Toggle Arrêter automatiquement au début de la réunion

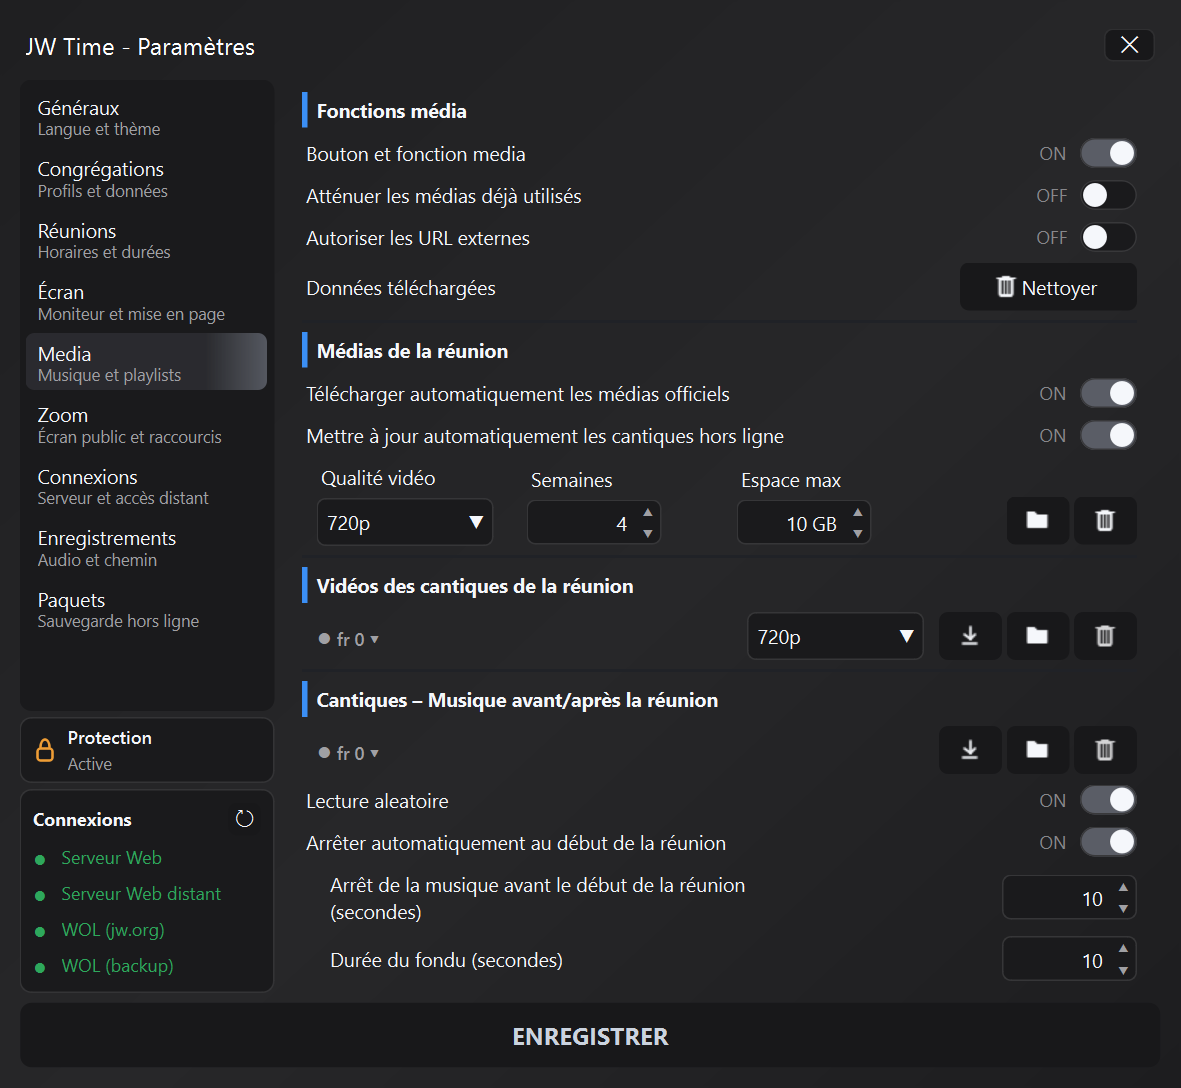pyautogui.click(x=1108, y=843)
